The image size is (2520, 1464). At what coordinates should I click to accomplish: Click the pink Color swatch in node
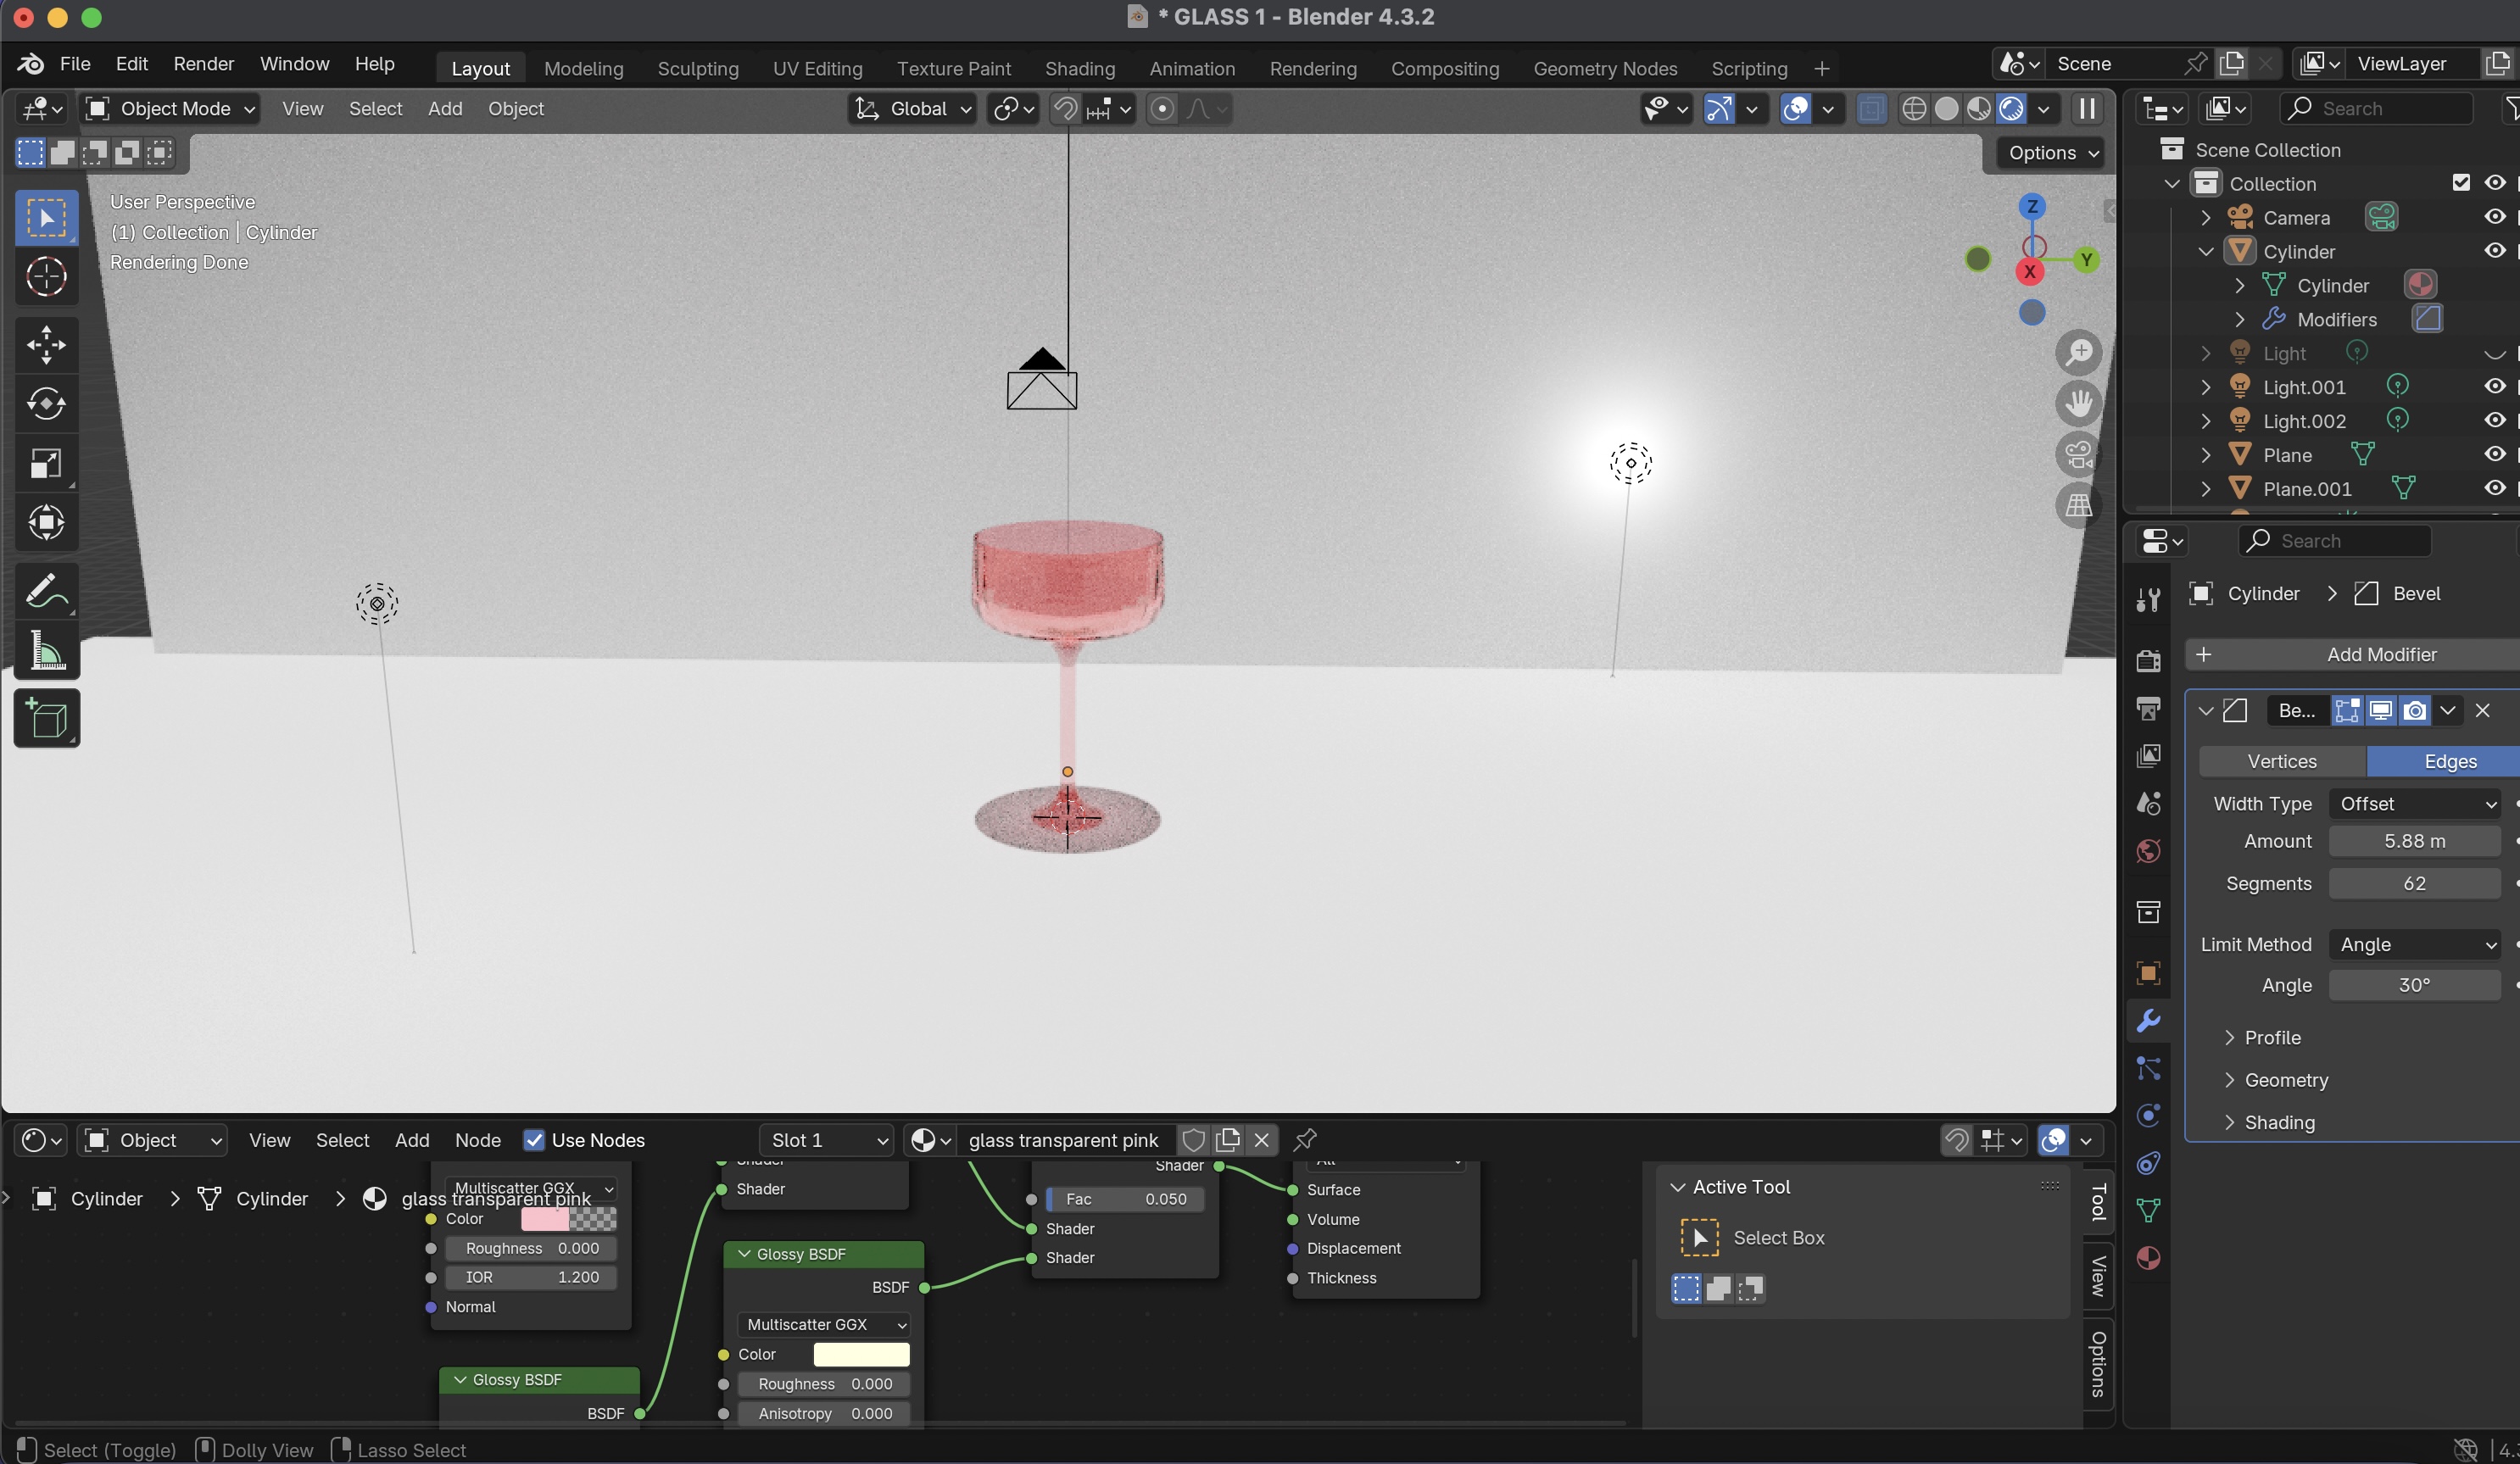coord(545,1219)
